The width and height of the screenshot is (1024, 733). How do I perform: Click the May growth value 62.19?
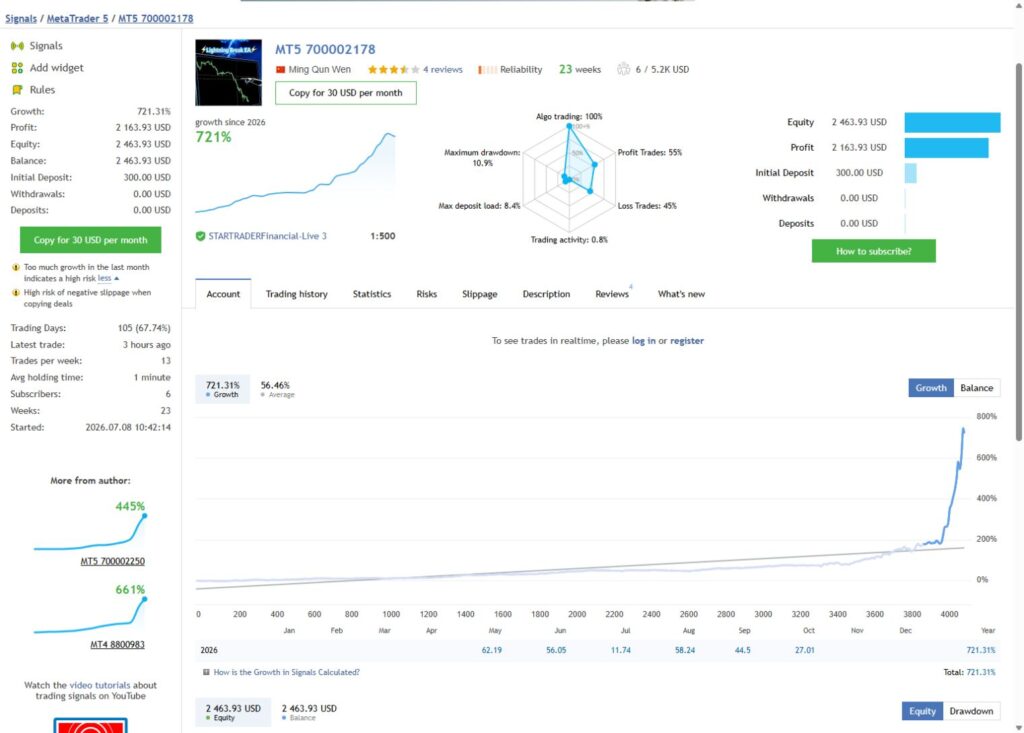point(492,650)
